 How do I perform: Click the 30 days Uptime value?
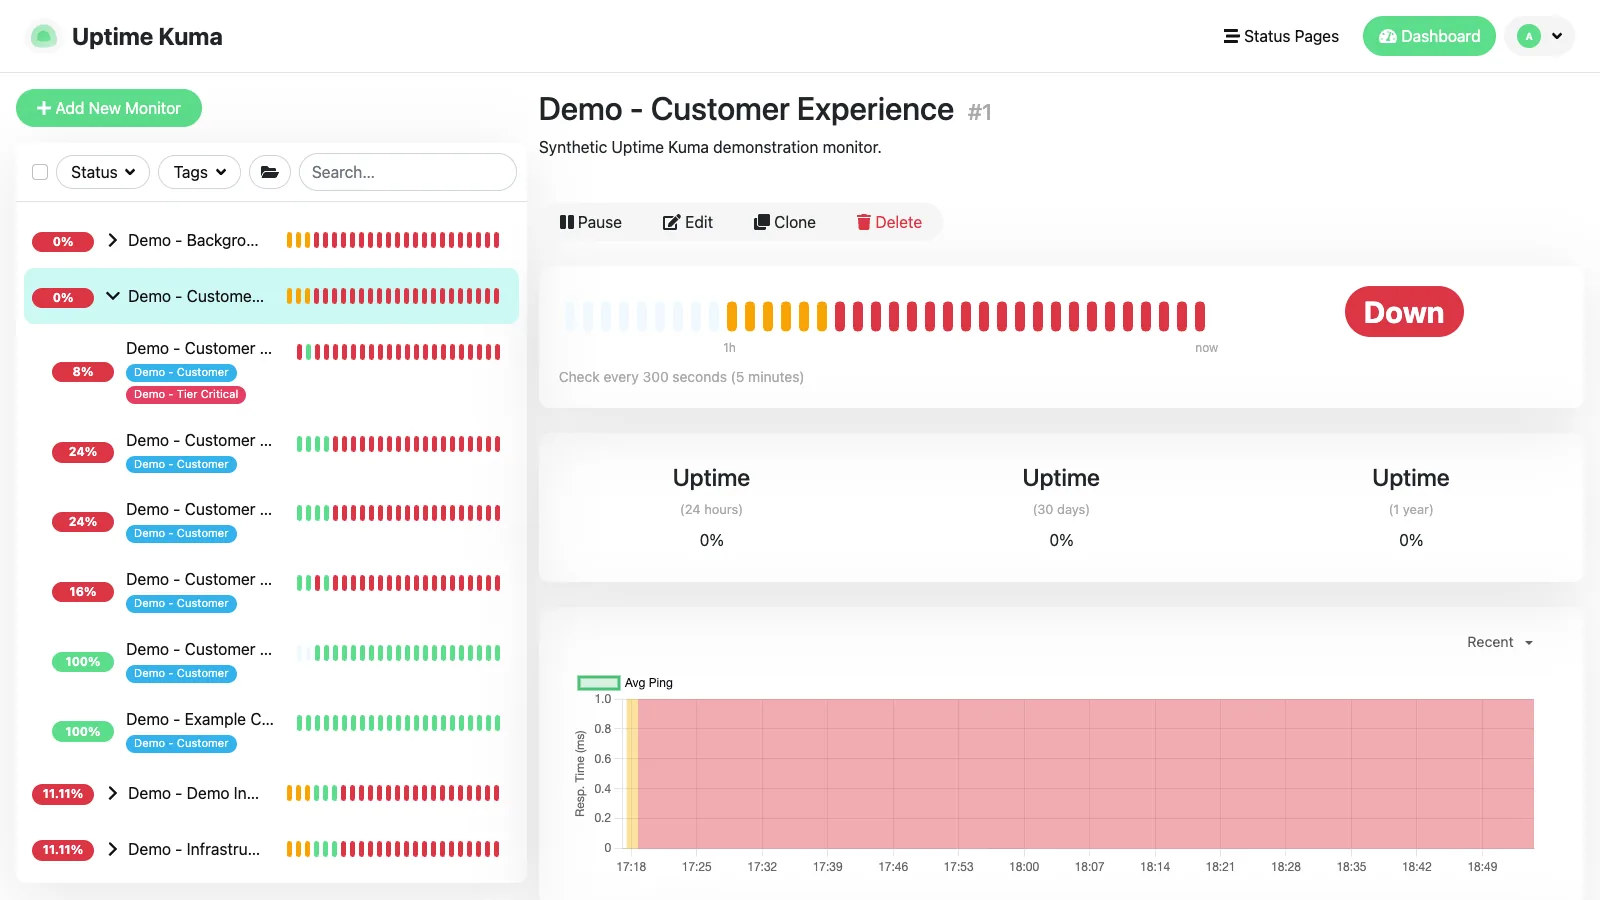(x=1061, y=540)
